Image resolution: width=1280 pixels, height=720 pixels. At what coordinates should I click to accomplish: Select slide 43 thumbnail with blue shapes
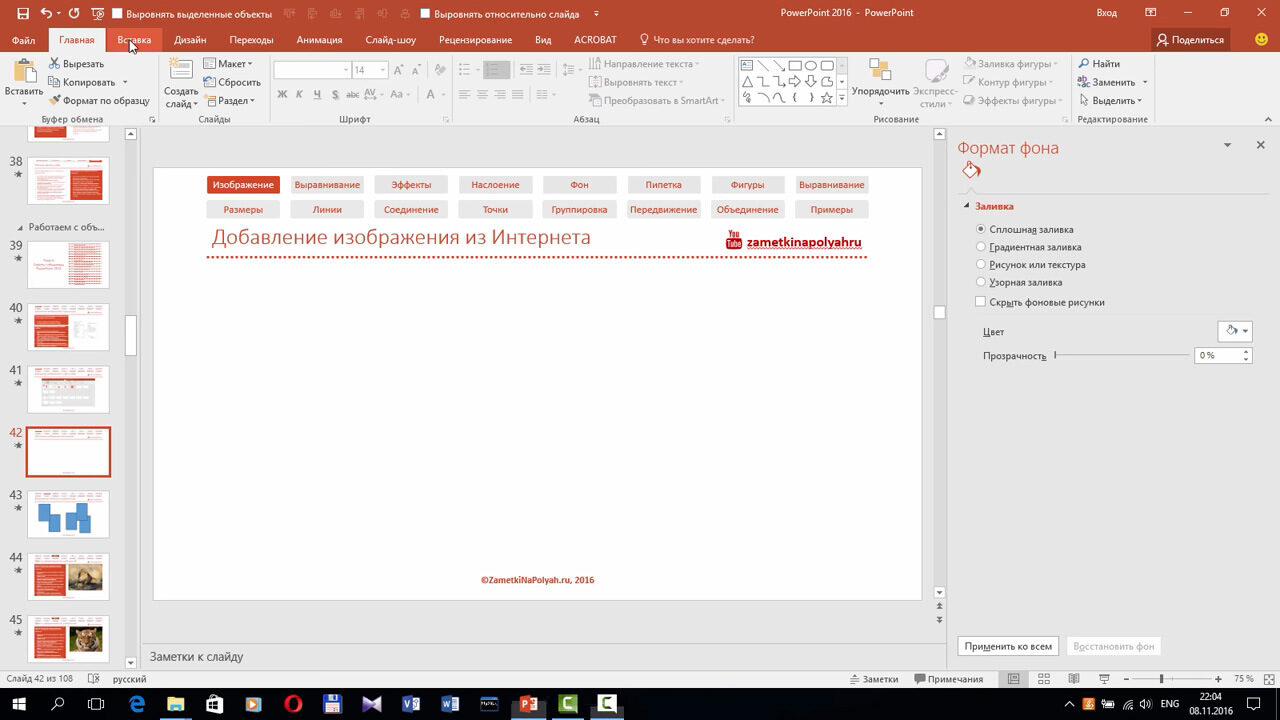[x=68, y=514]
